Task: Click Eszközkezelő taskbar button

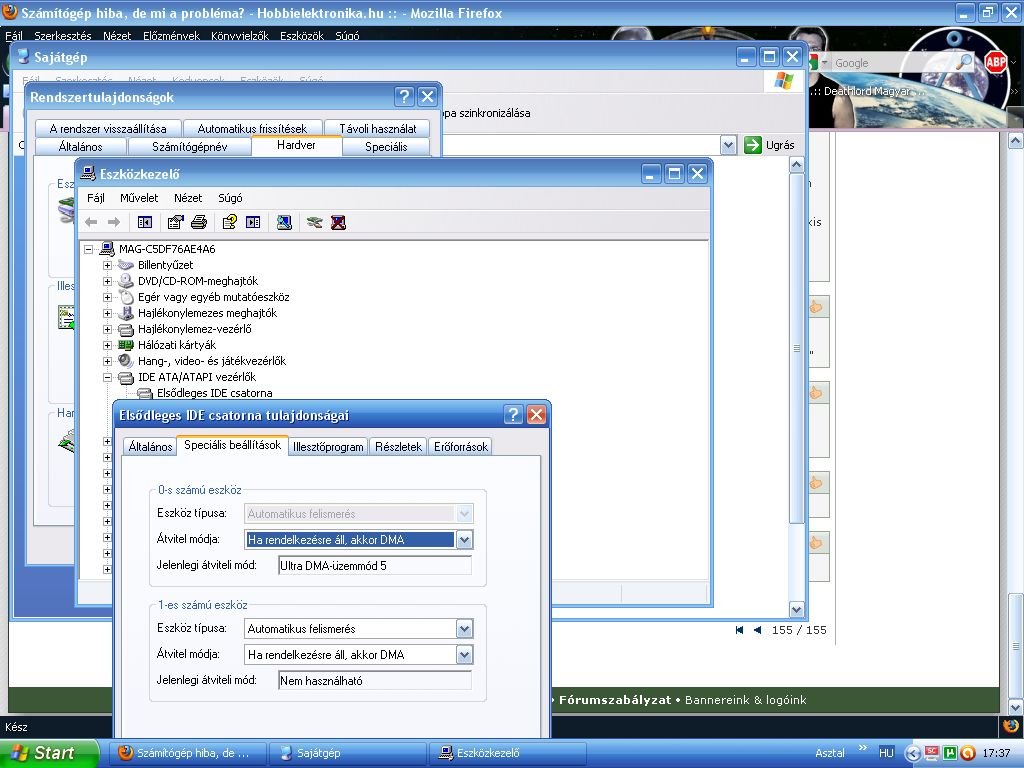Action: point(507,753)
